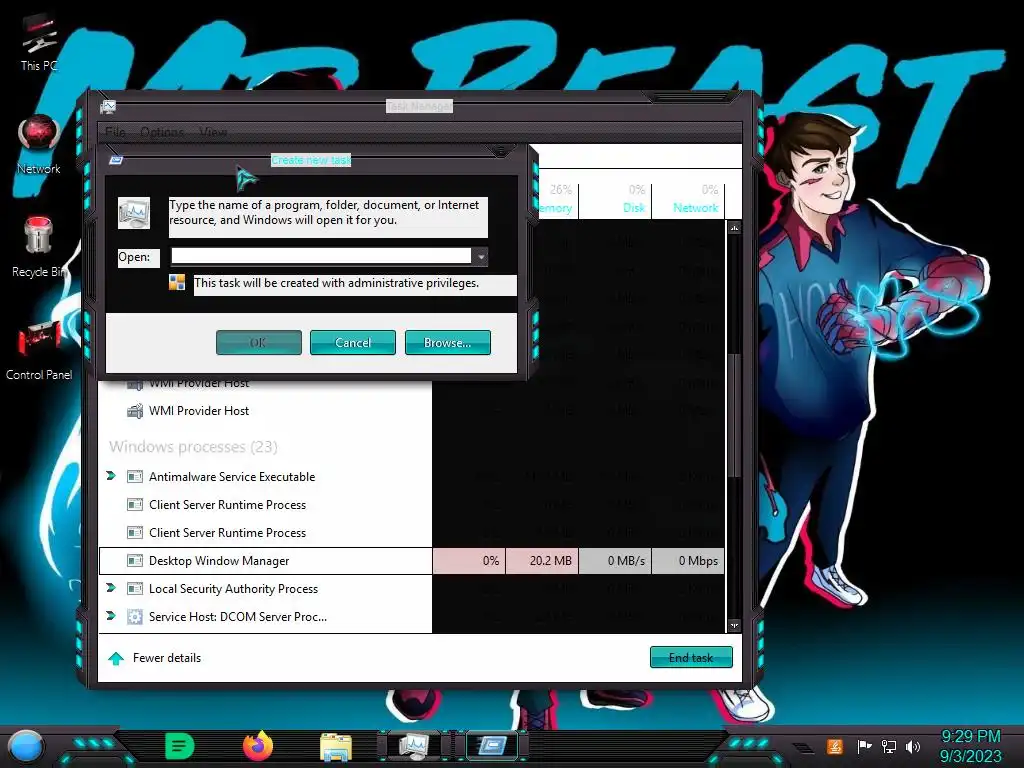The image size is (1024, 768).
Task: Open the Open field dropdown arrow
Action: [481, 257]
